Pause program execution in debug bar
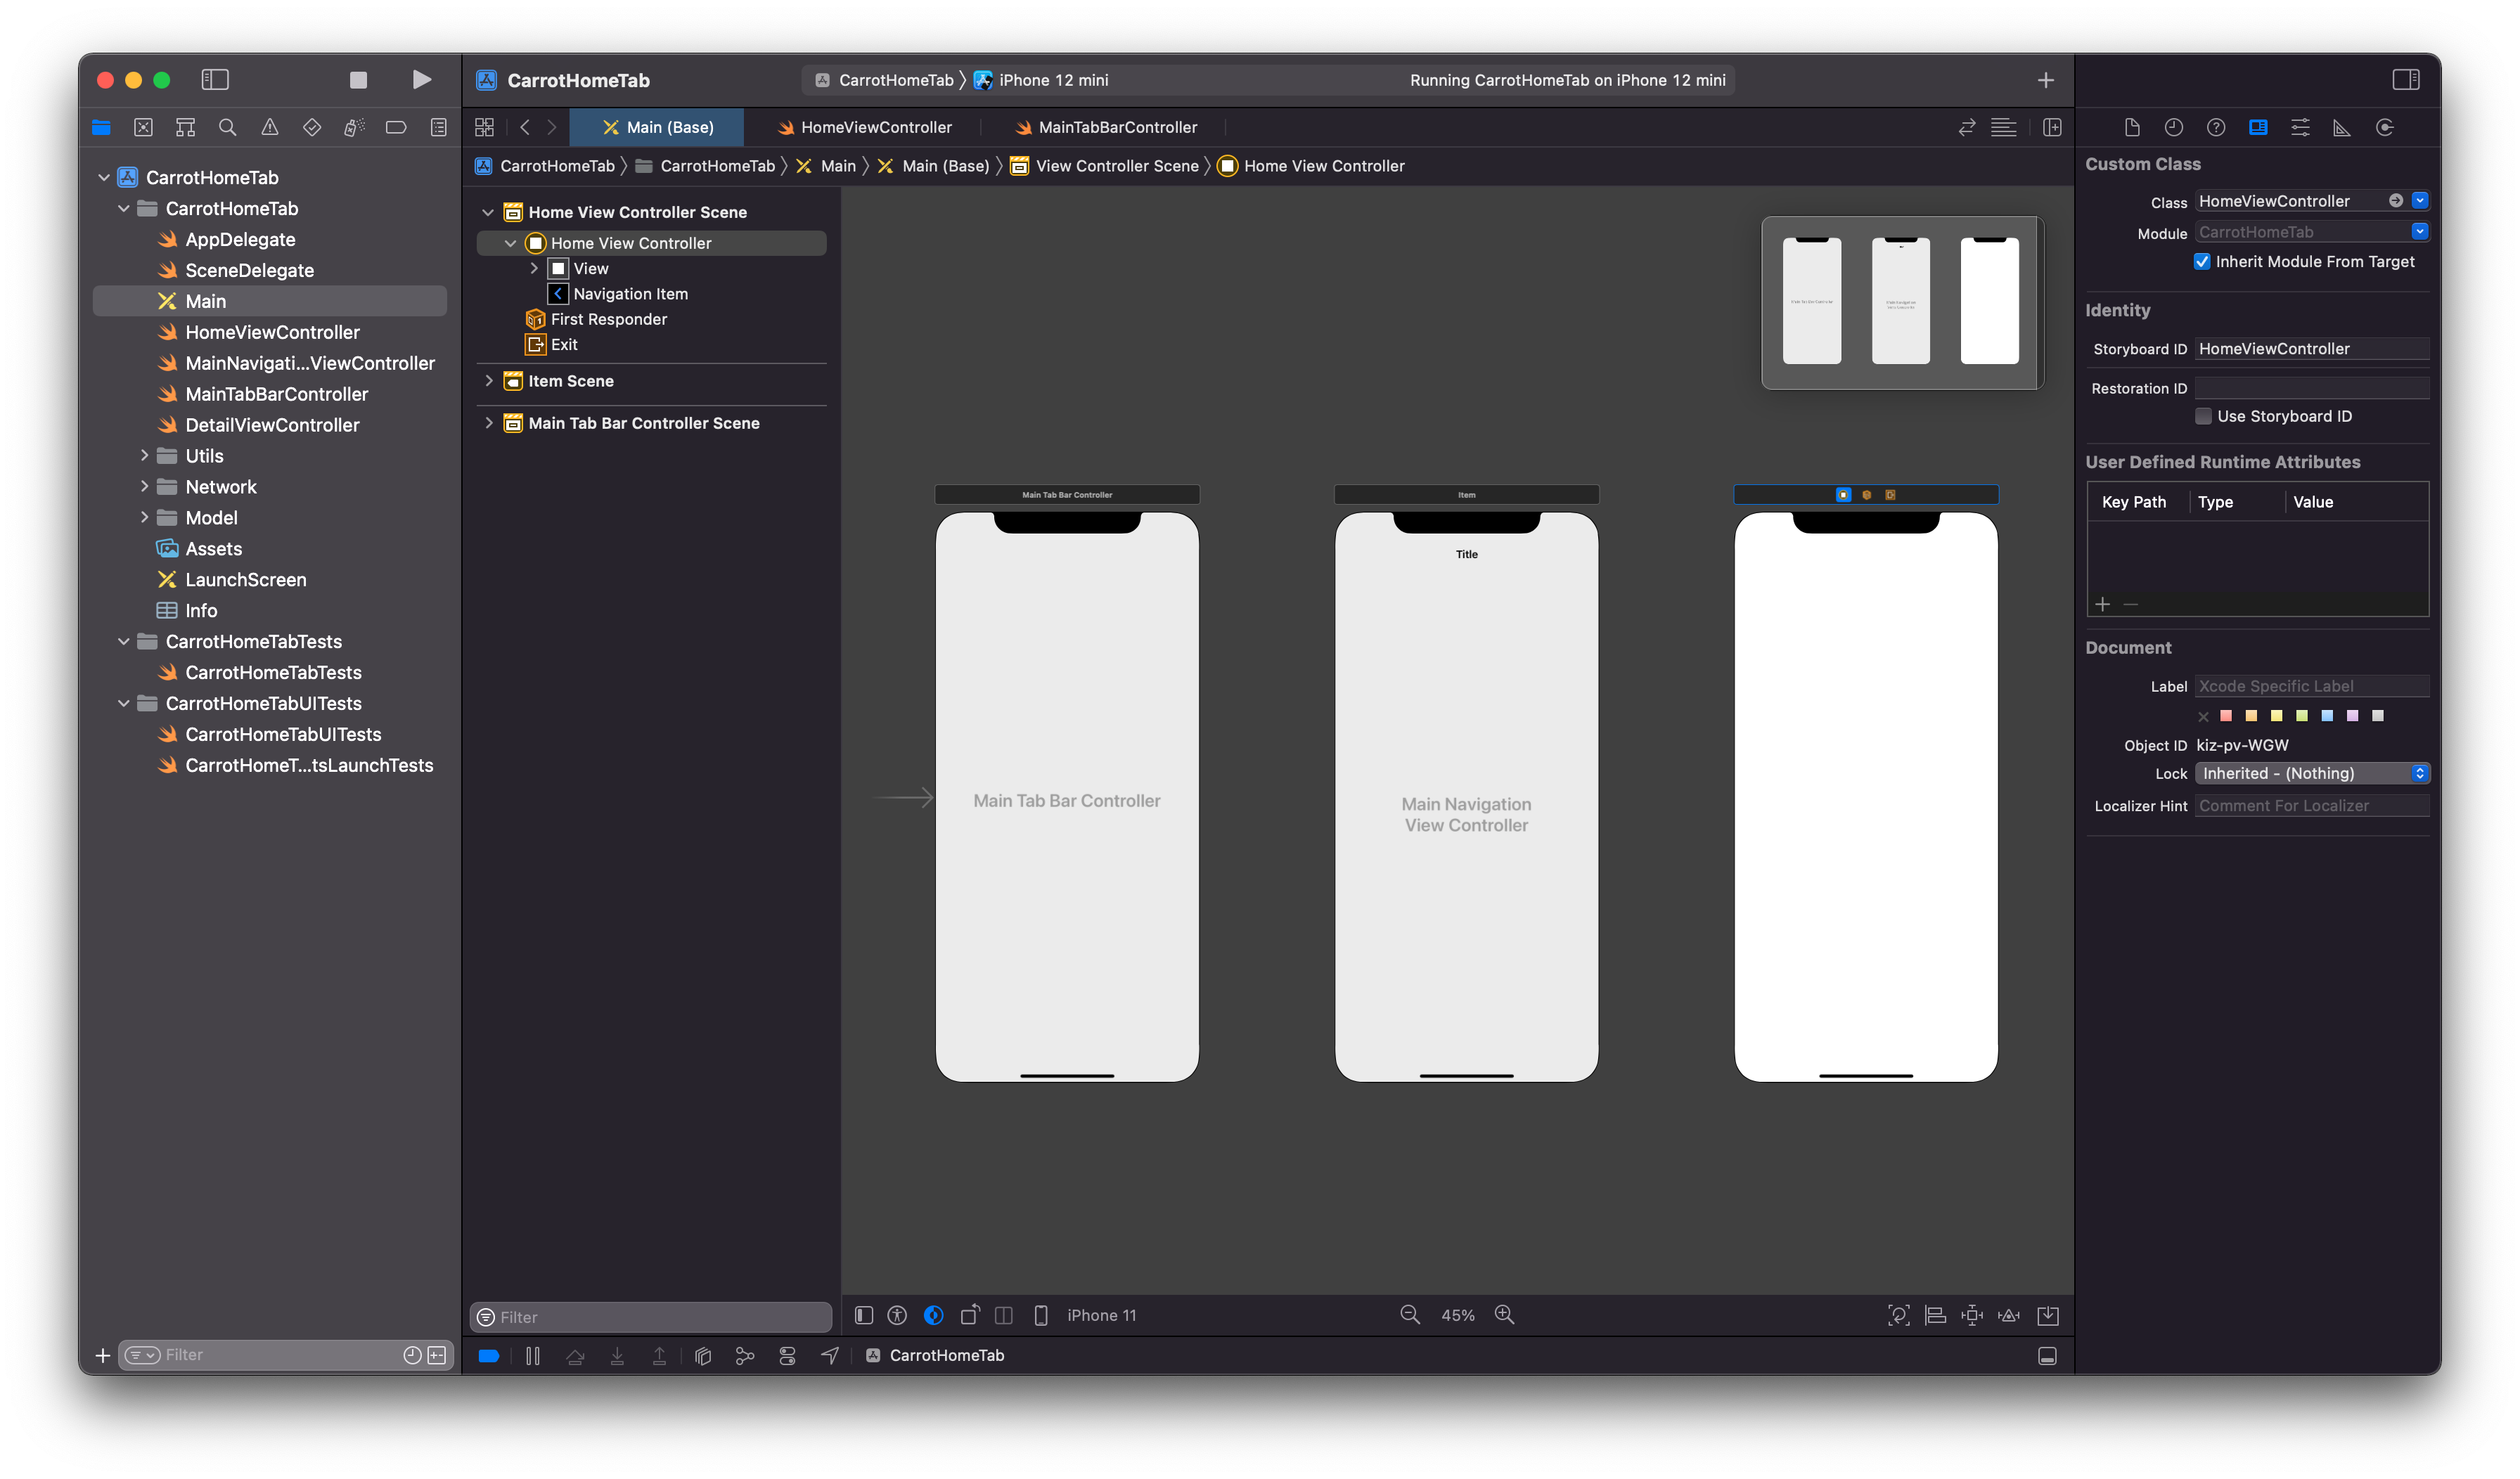 tap(533, 1356)
